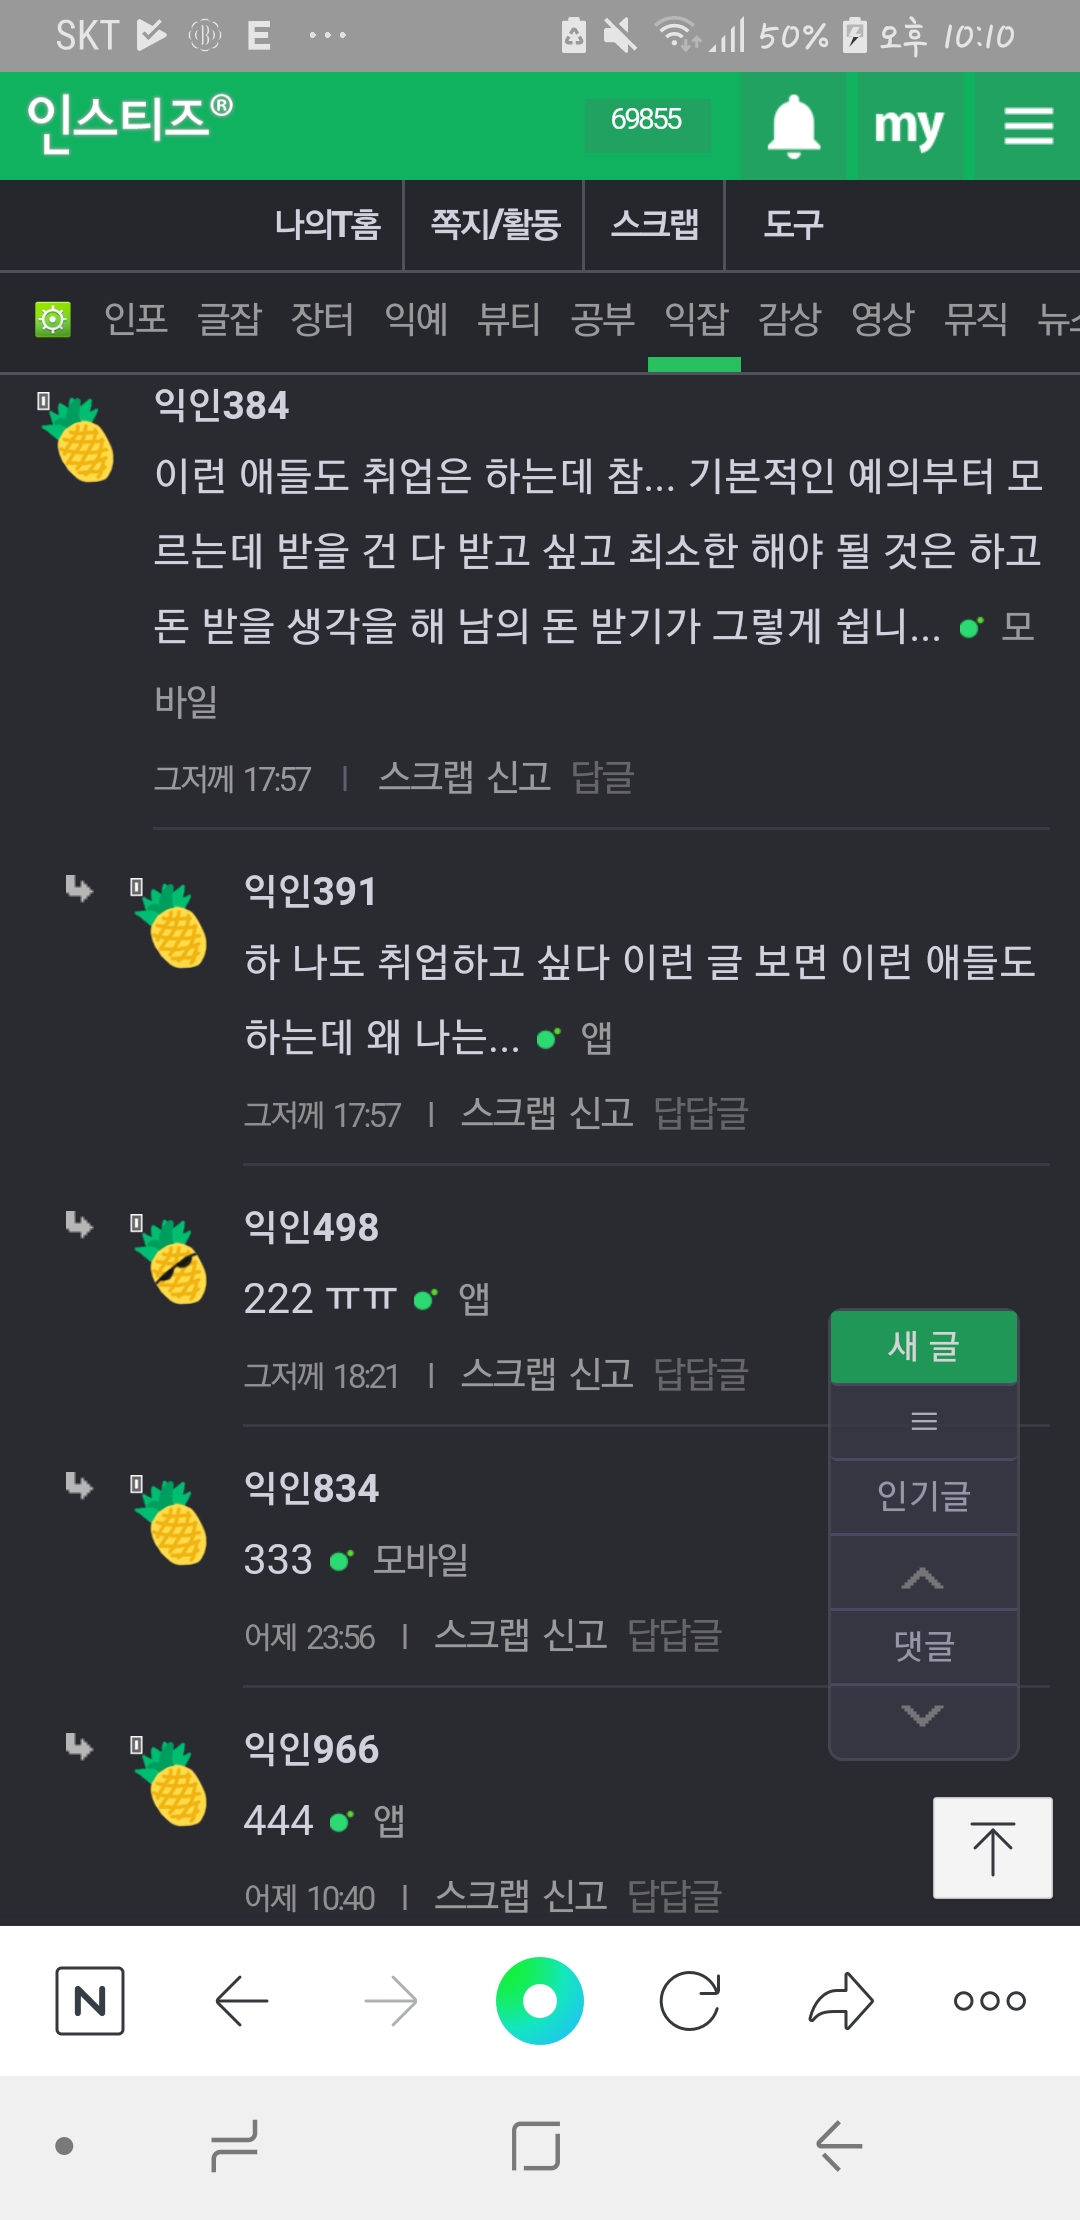Open the three-circle more options icon
1080x2220 pixels.
pos(989,2001)
